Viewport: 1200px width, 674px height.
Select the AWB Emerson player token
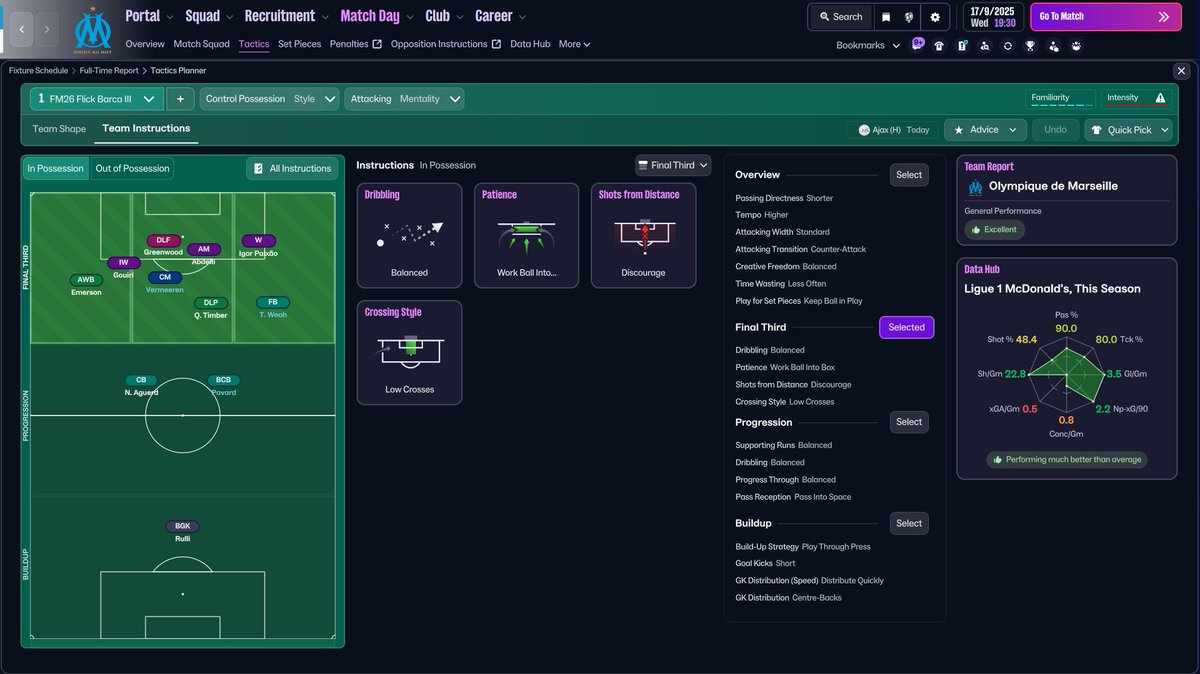86,286
